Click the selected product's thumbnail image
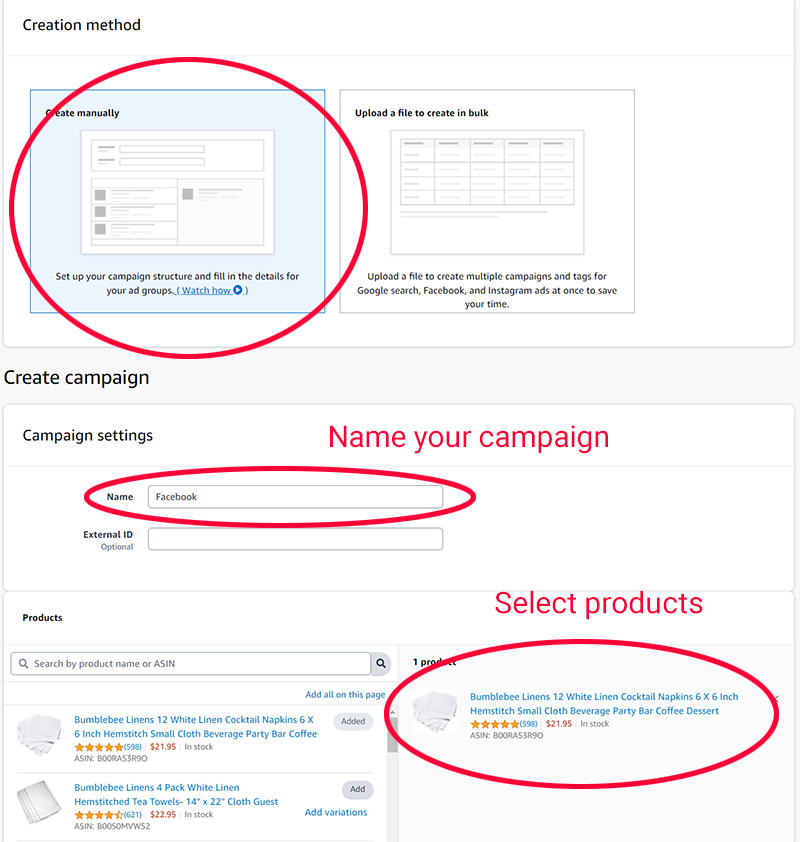This screenshot has height=842, width=800. 434,710
